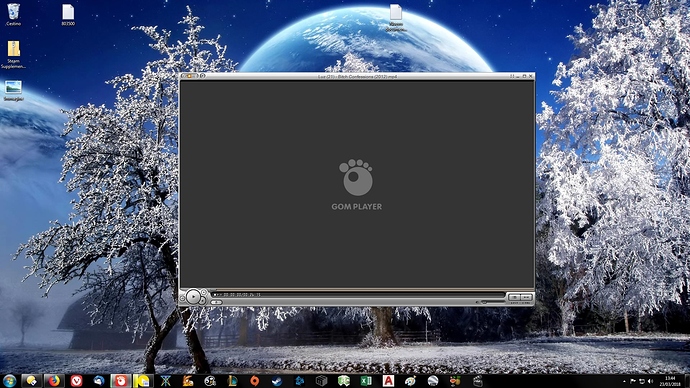Open the Windows Start menu
This screenshot has height=388, width=690.
pyautogui.click(x=9, y=381)
